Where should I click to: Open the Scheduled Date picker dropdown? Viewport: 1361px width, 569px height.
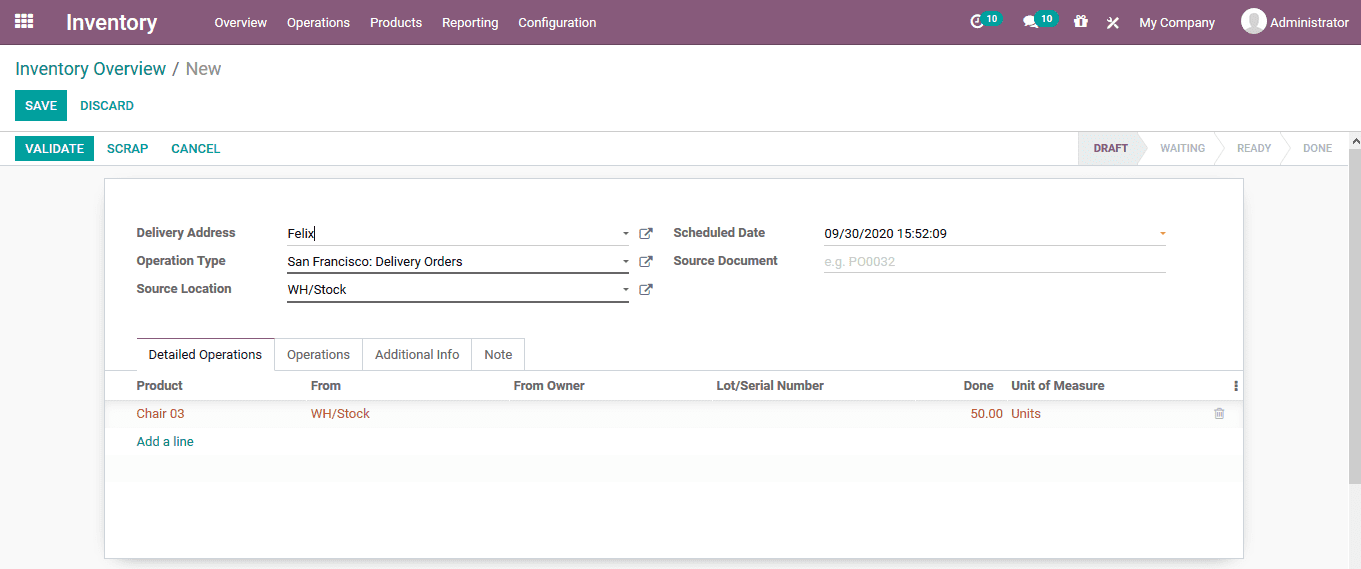click(x=1162, y=234)
